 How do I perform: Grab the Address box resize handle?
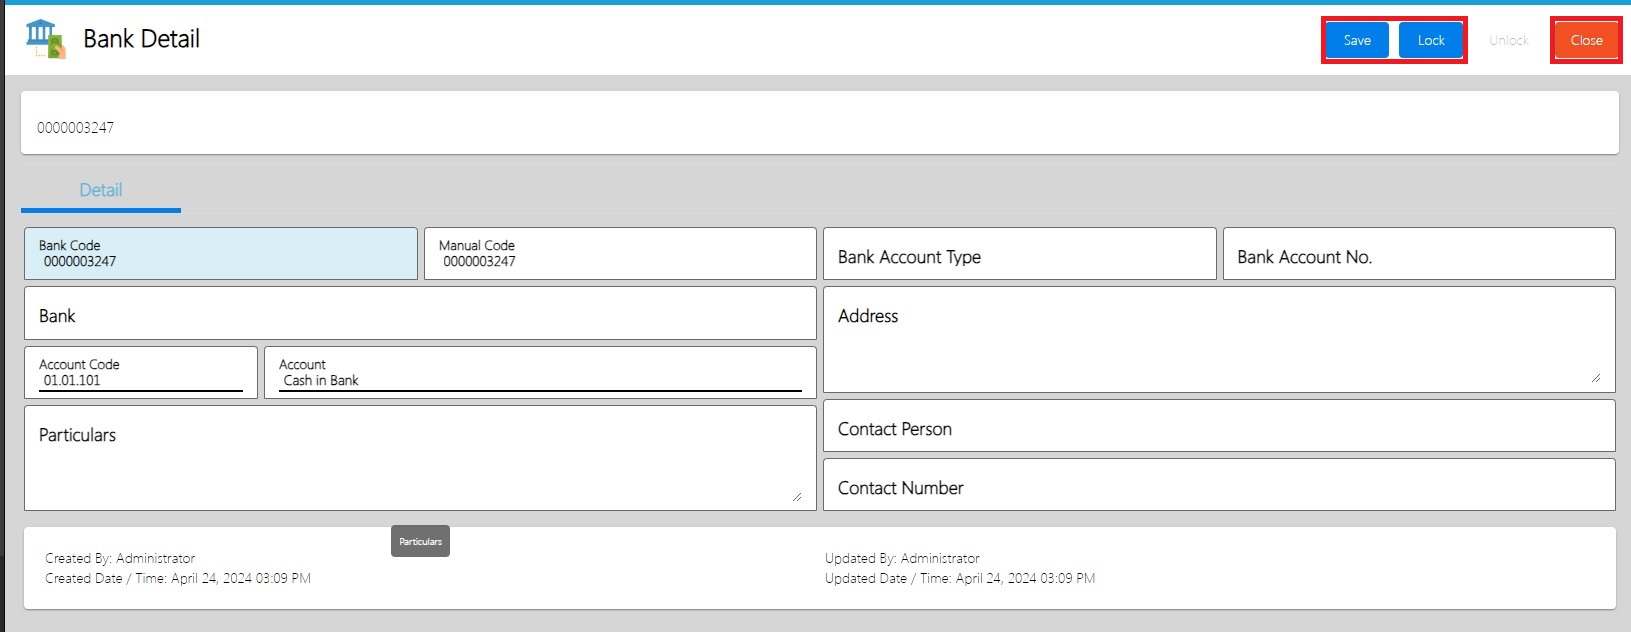(1595, 378)
